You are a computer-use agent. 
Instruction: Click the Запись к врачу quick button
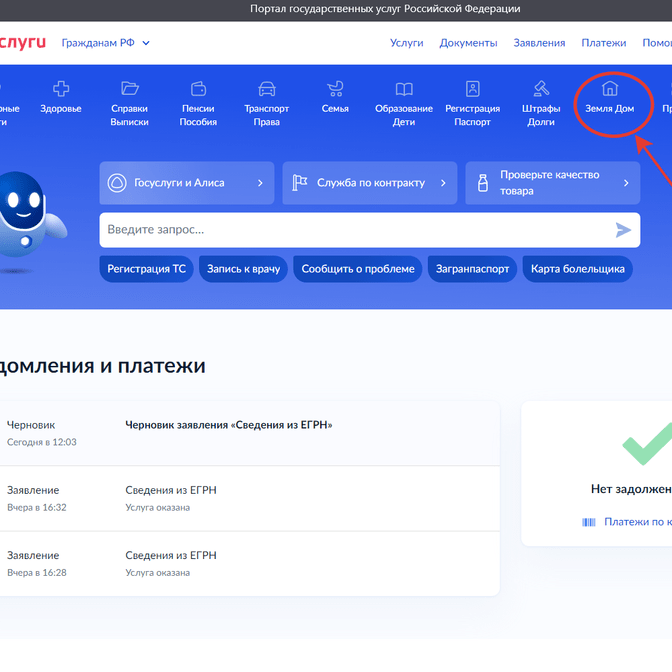(243, 269)
